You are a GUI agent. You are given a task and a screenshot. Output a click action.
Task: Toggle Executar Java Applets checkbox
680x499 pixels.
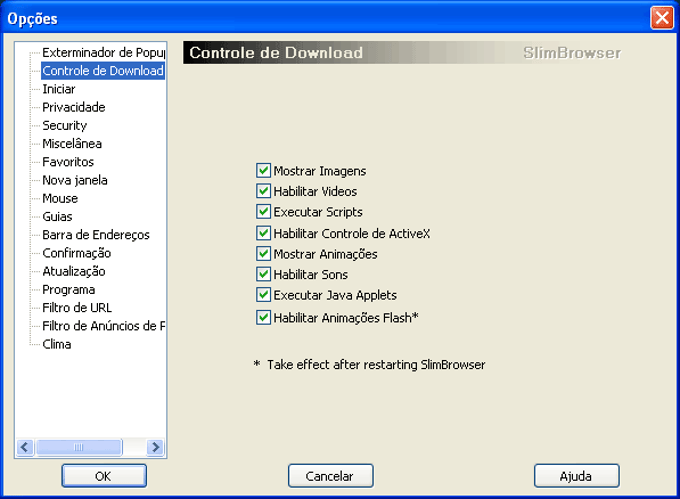pyautogui.click(x=264, y=295)
